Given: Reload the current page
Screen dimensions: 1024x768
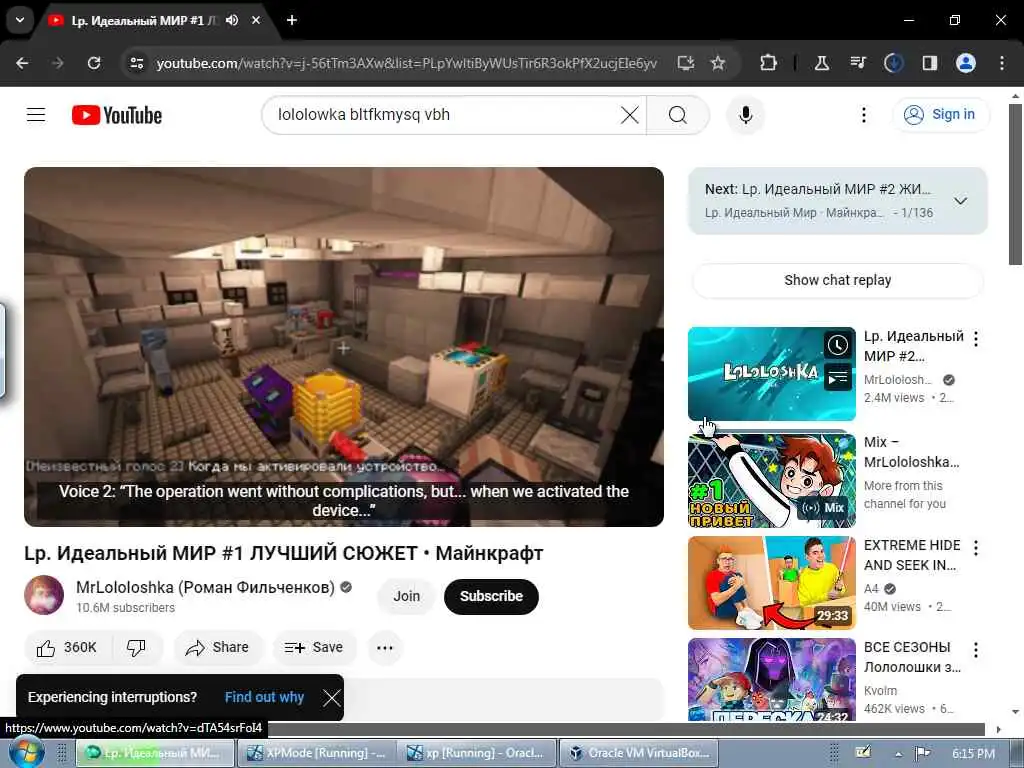Looking at the screenshot, I should point(94,63).
